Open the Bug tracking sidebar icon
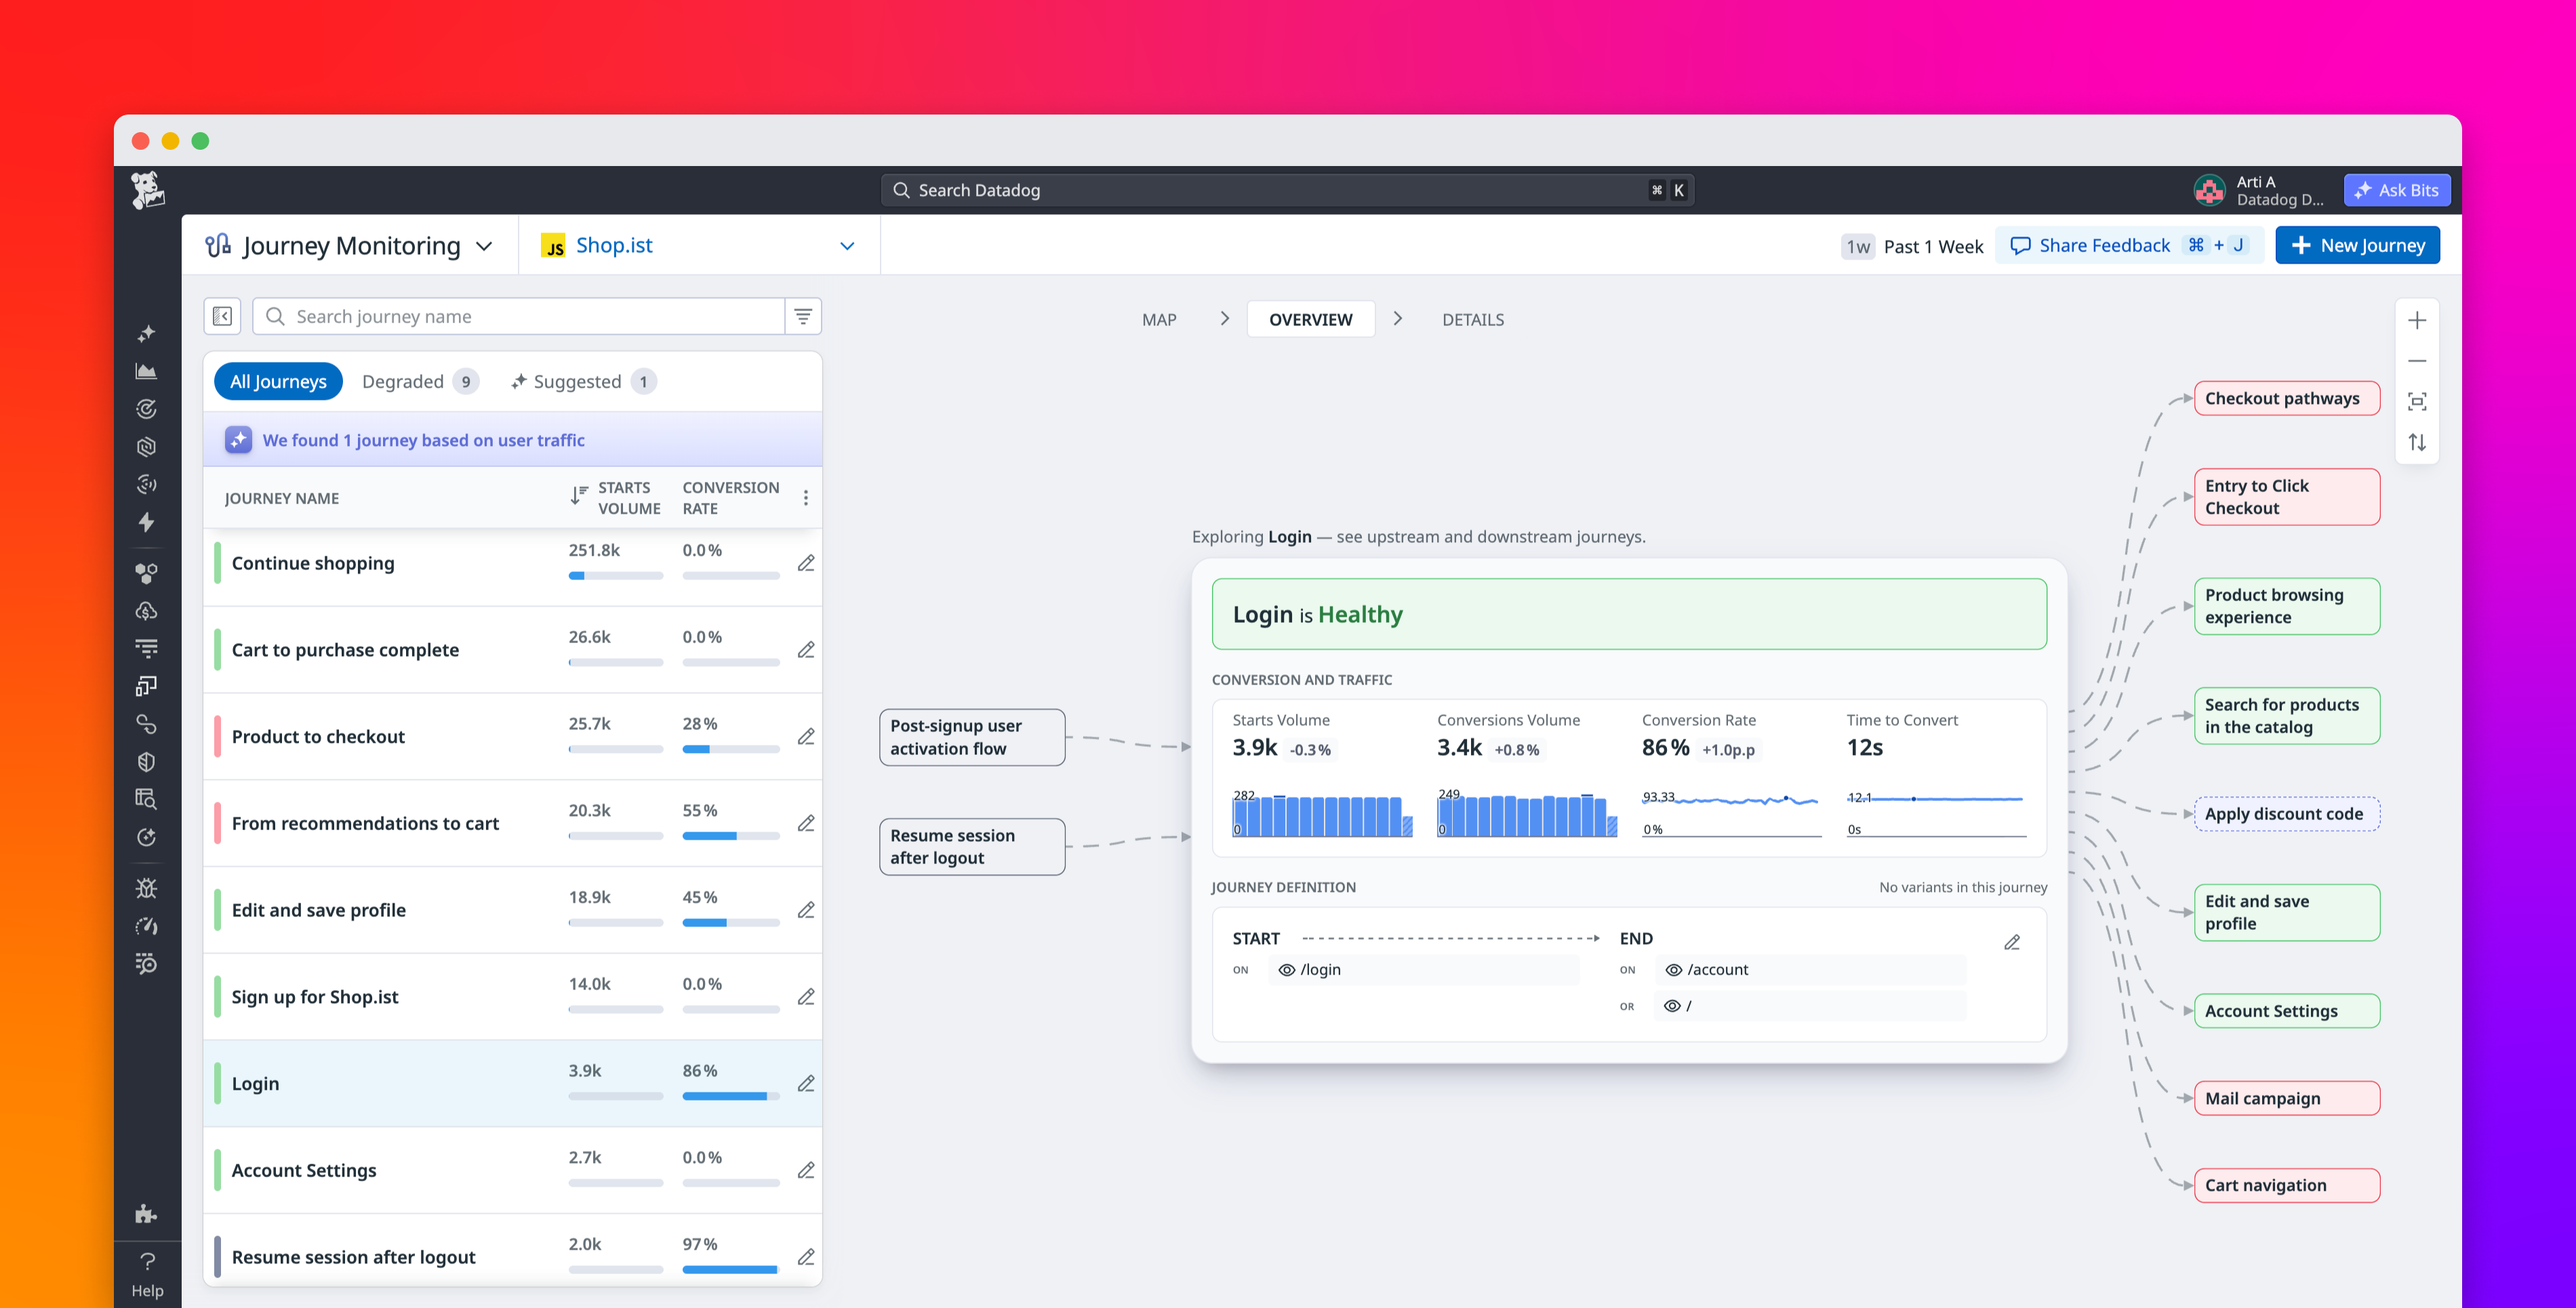Image resolution: width=2576 pixels, height=1308 pixels. click(x=146, y=888)
